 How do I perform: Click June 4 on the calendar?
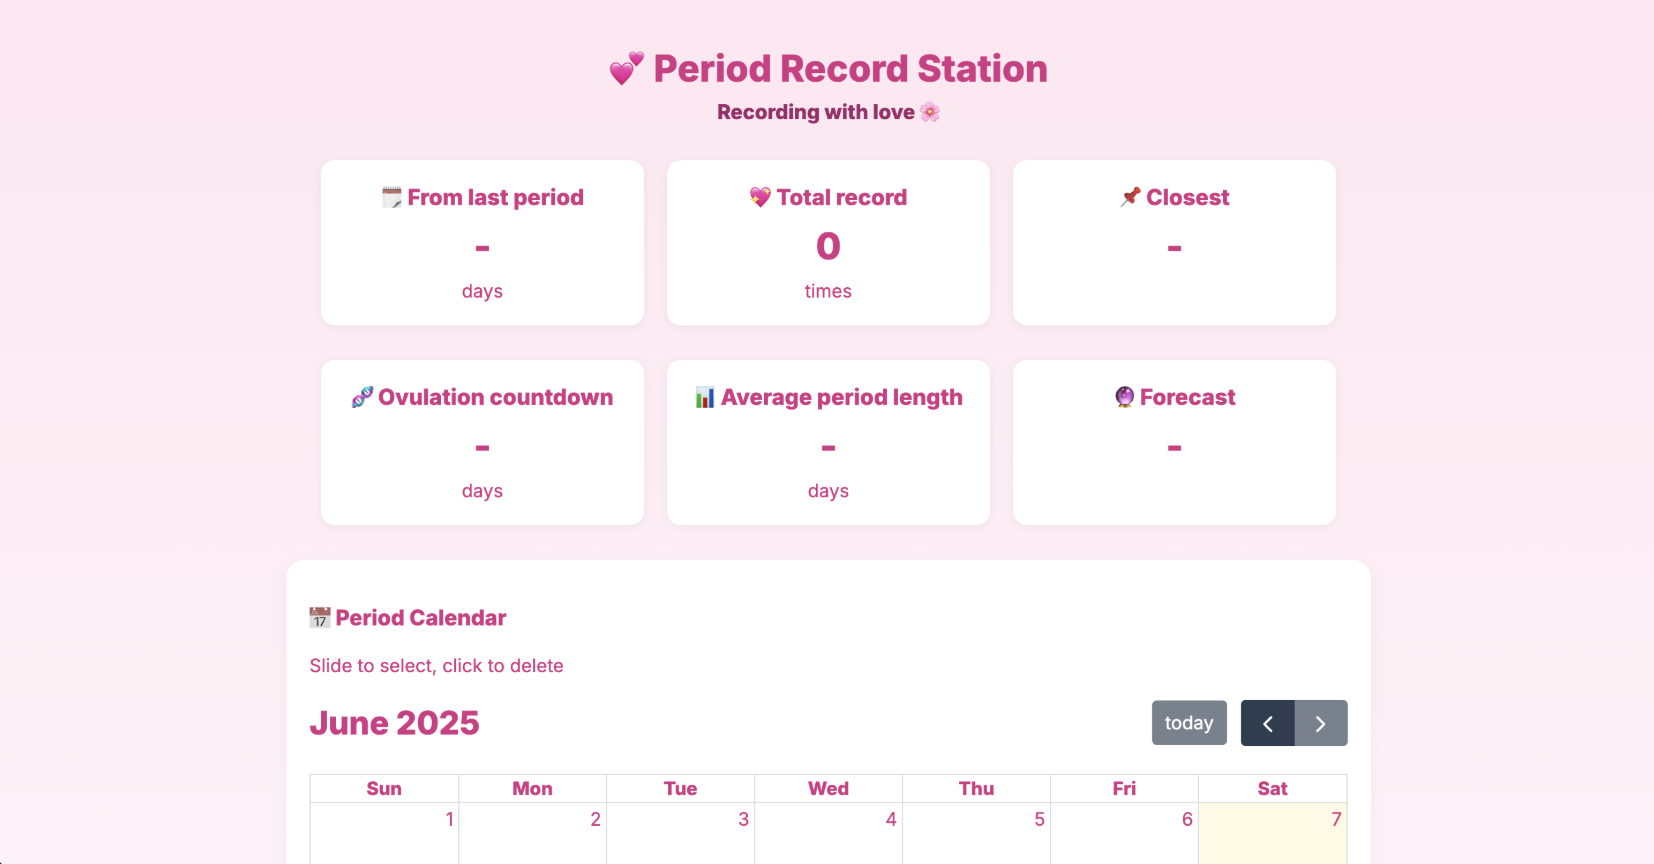[x=828, y=833]
